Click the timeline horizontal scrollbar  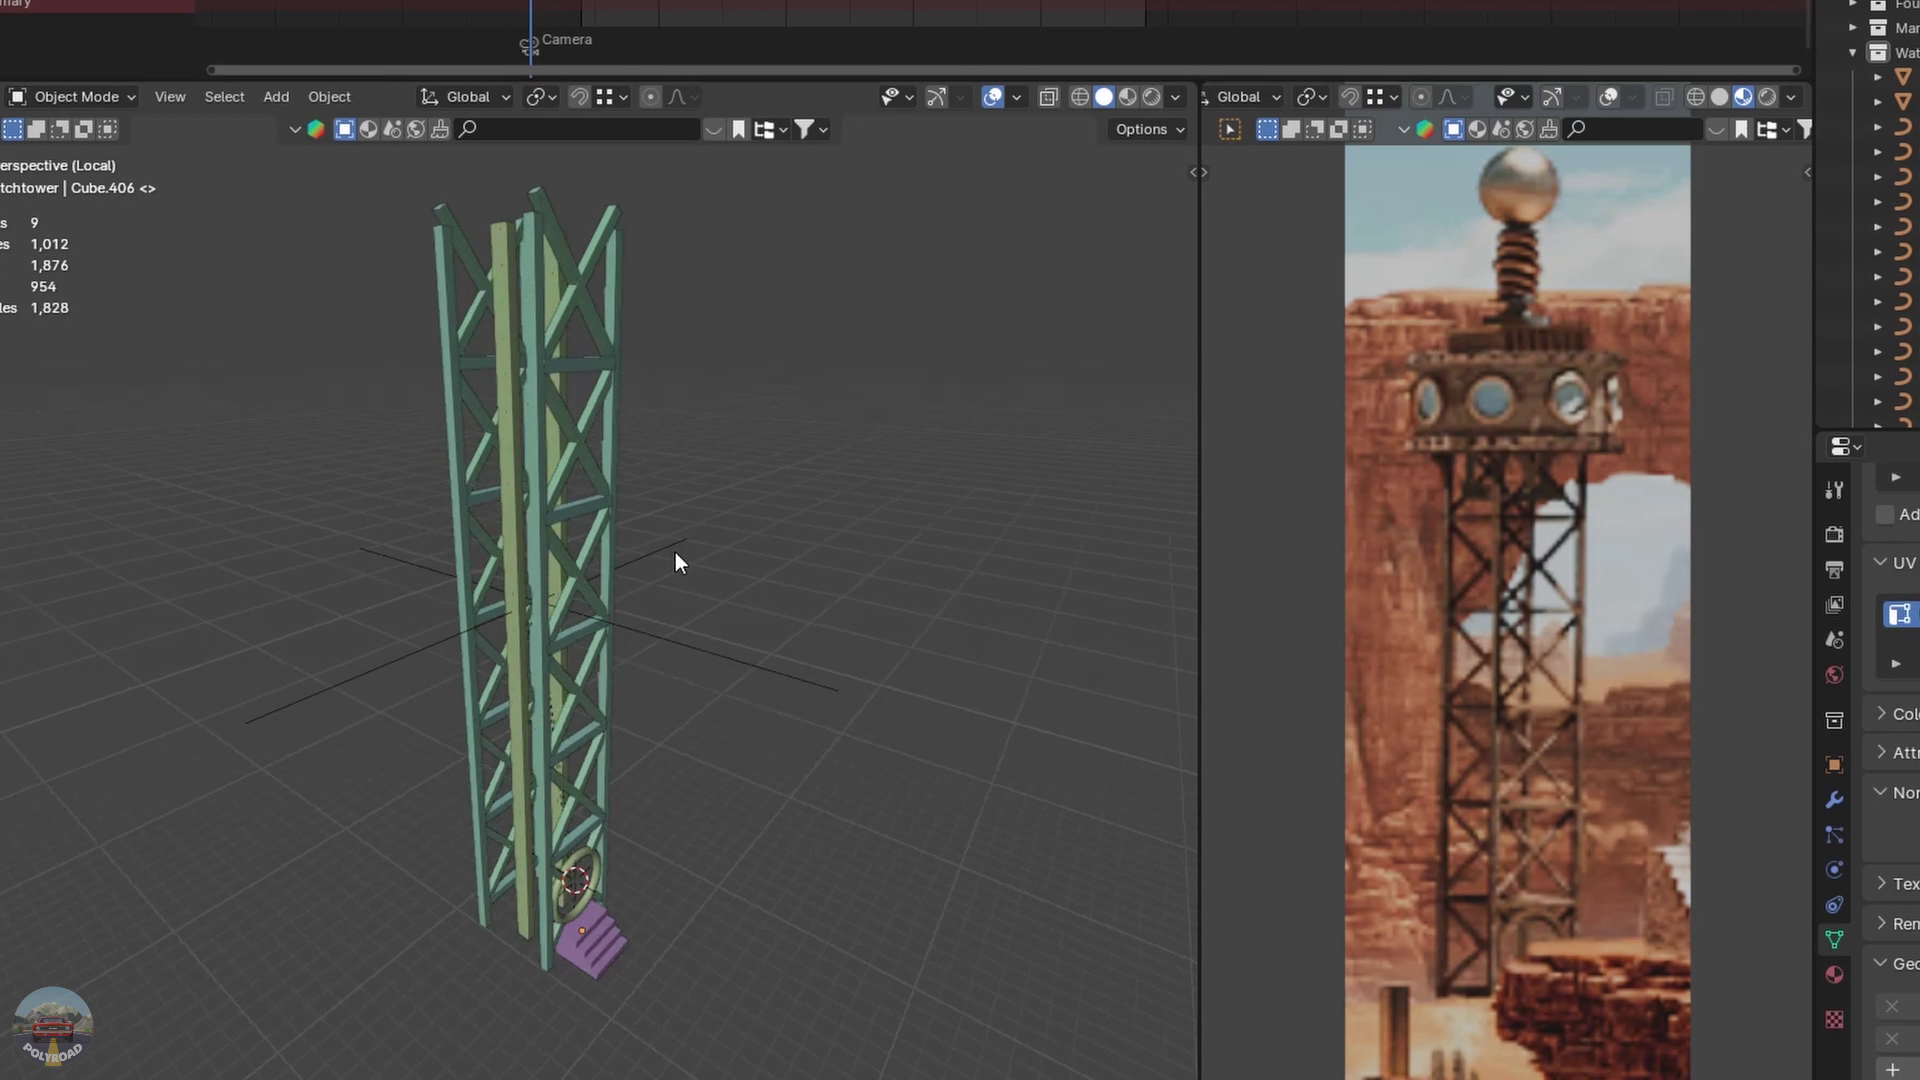(1003, 70)
